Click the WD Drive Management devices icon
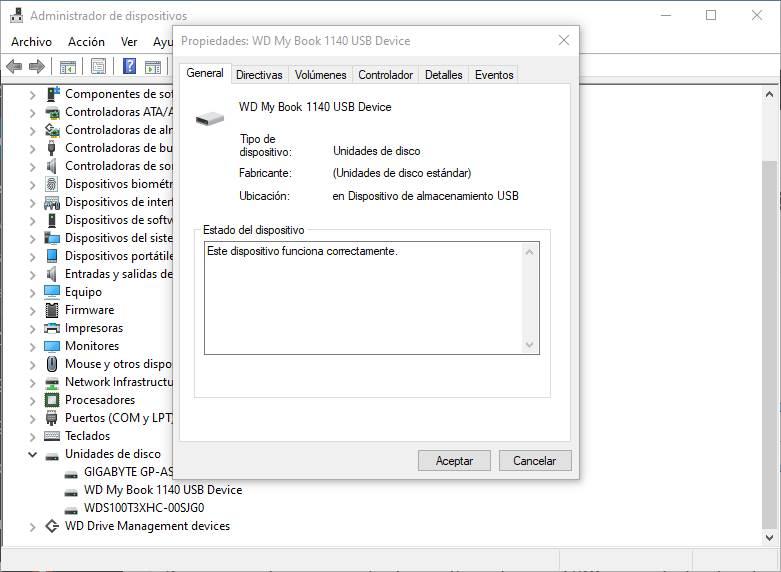The width and height of the screenshot is (781, 572). [52, 526]
